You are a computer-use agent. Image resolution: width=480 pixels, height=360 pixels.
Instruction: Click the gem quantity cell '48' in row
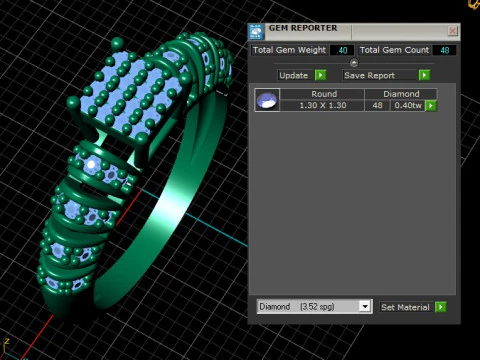pos(377,106)
